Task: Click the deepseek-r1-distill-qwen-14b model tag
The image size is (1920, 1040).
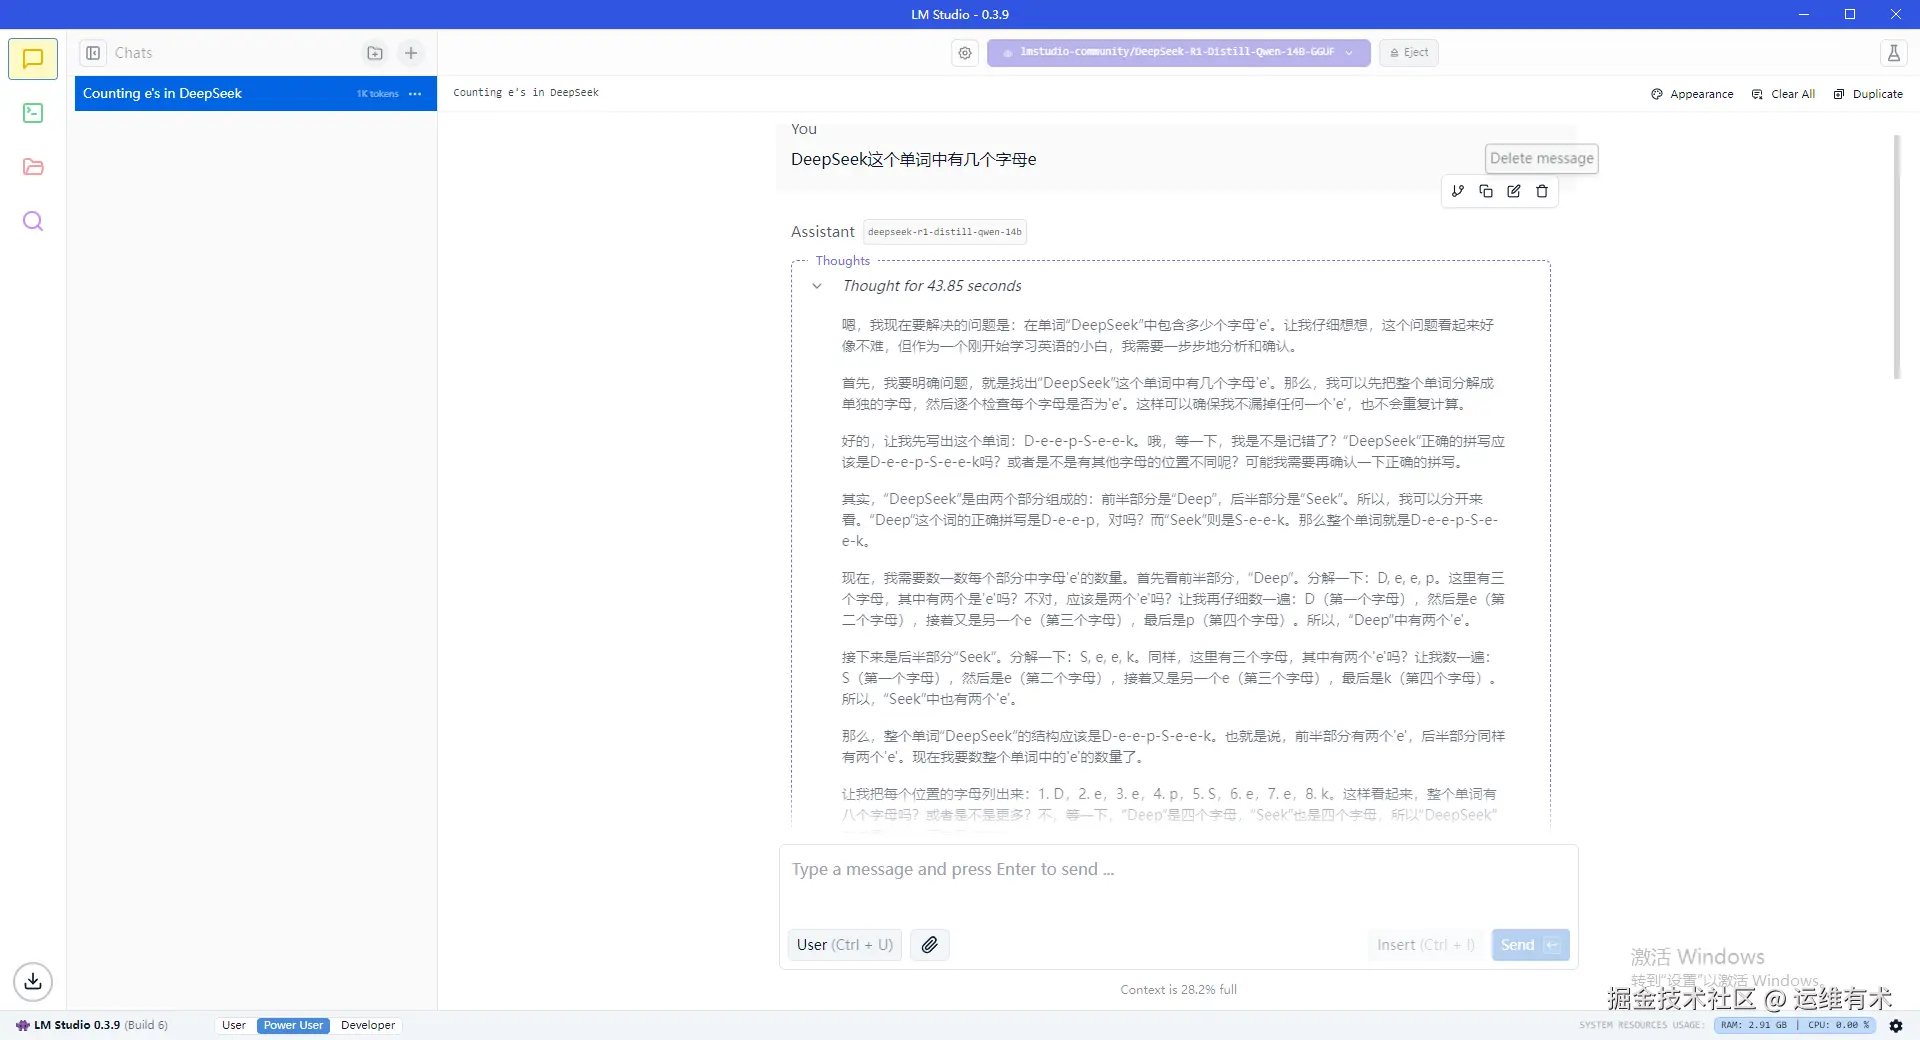Action: [x=945, y=232]
